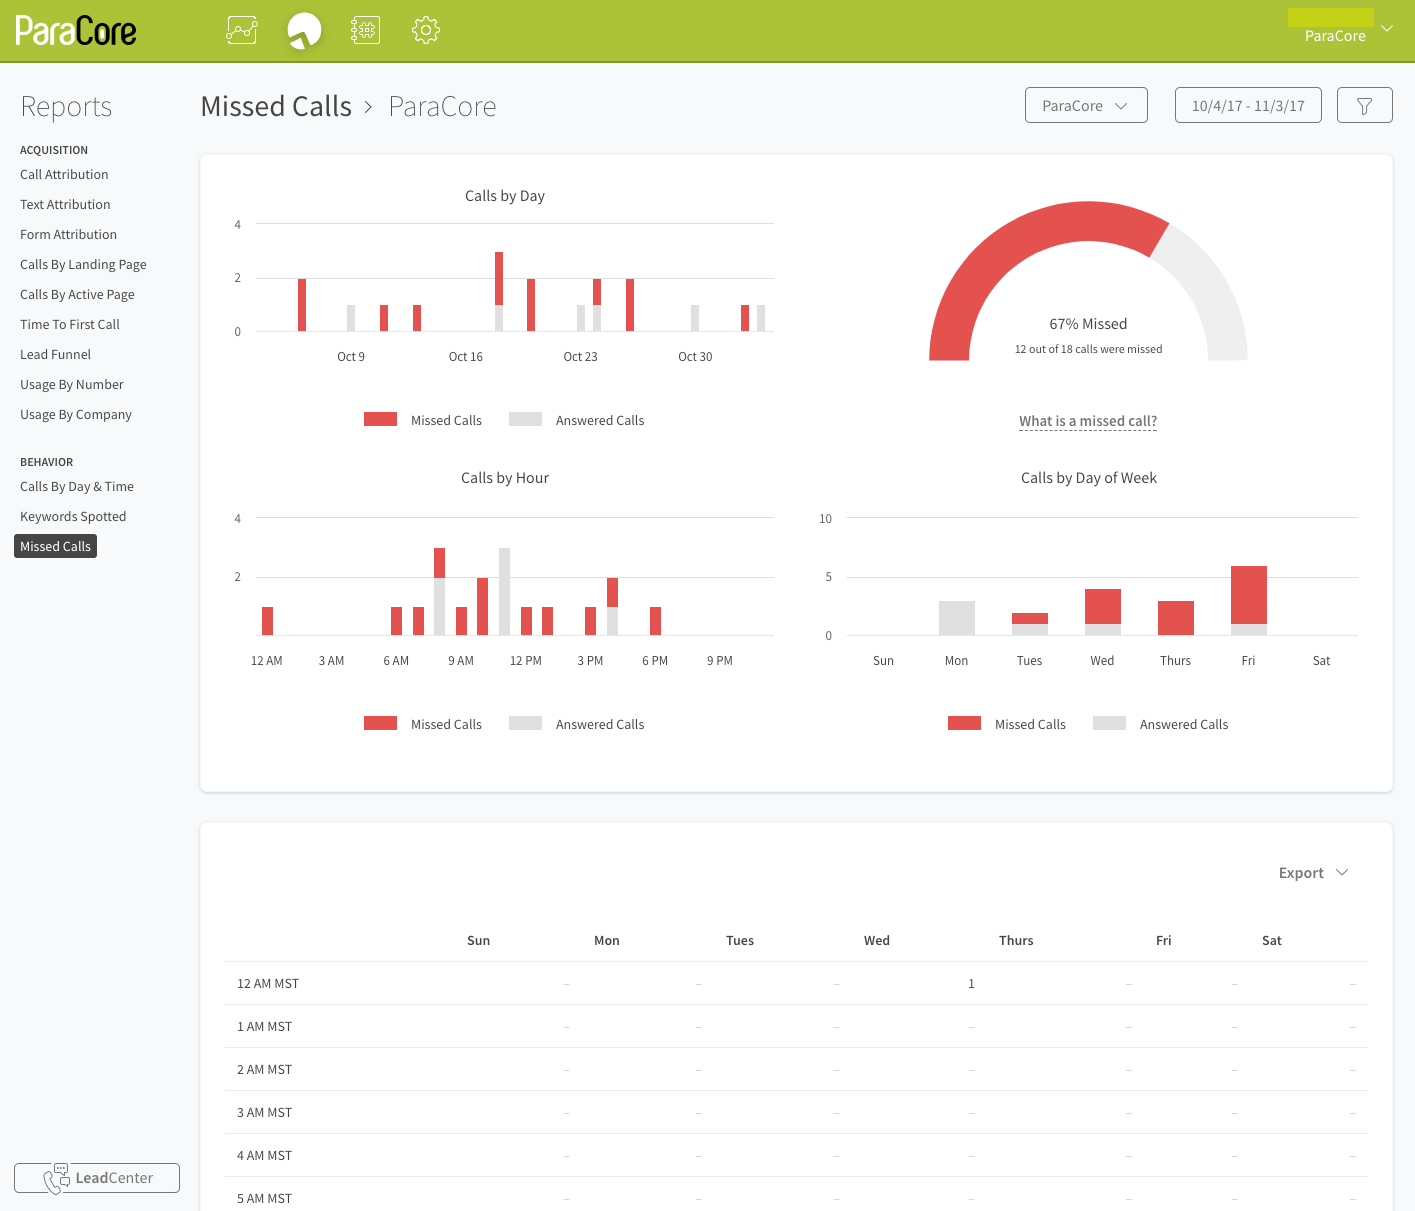Open the reports pie chart icon
The height and width of the screenshot is (1211, 1415).
point(304,30)
